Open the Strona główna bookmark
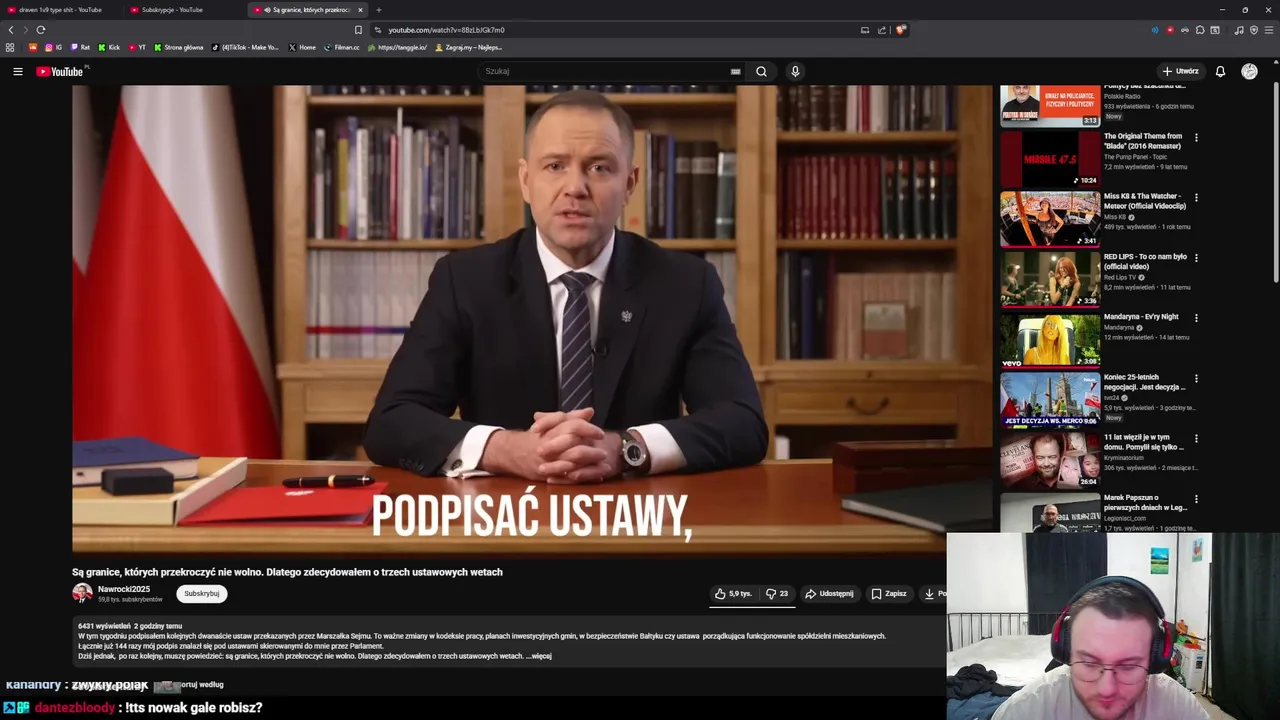The width and height of the screenshot is (1280, 720). (x=179, y=47)
